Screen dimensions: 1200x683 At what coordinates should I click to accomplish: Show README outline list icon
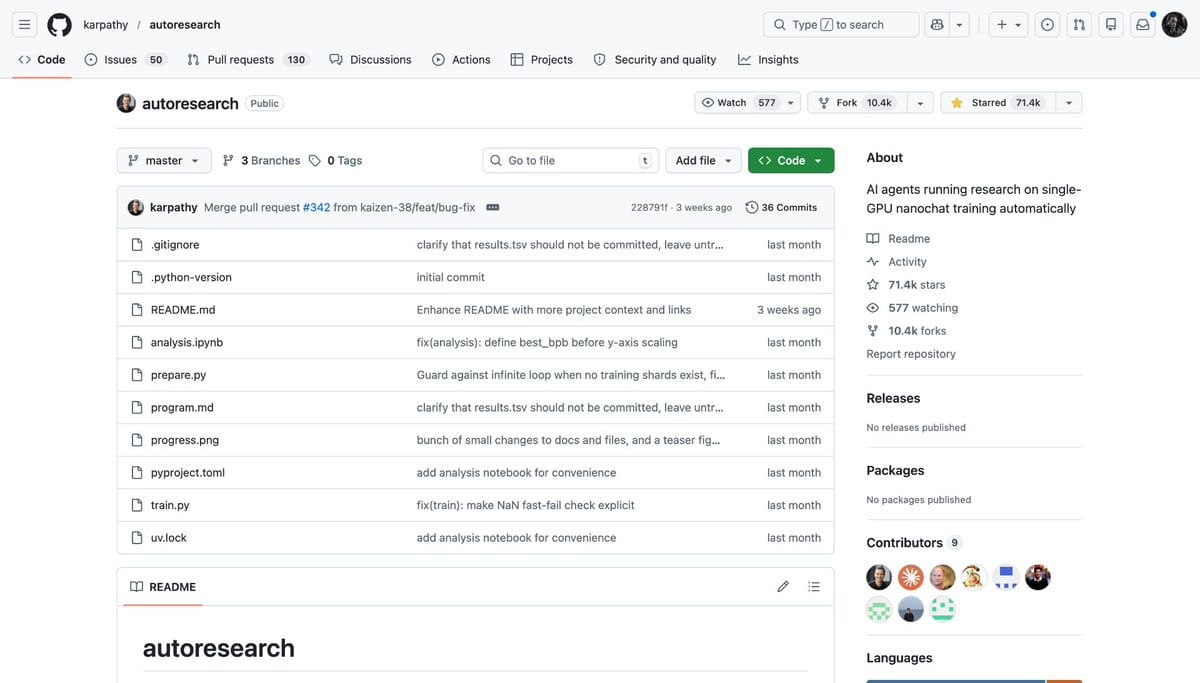pyautogui.click(x=814, y=587)
